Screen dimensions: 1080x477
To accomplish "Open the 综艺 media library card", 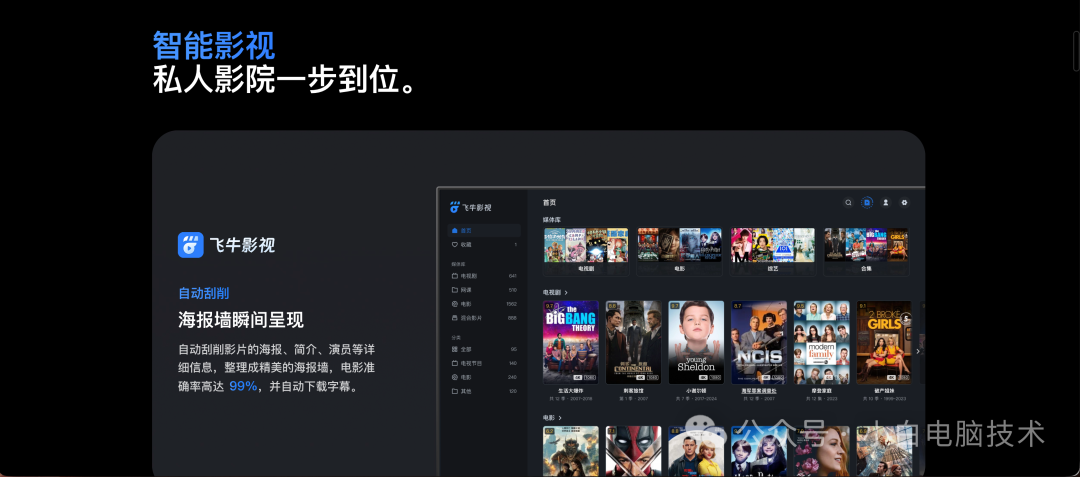I will coord(772,251).
